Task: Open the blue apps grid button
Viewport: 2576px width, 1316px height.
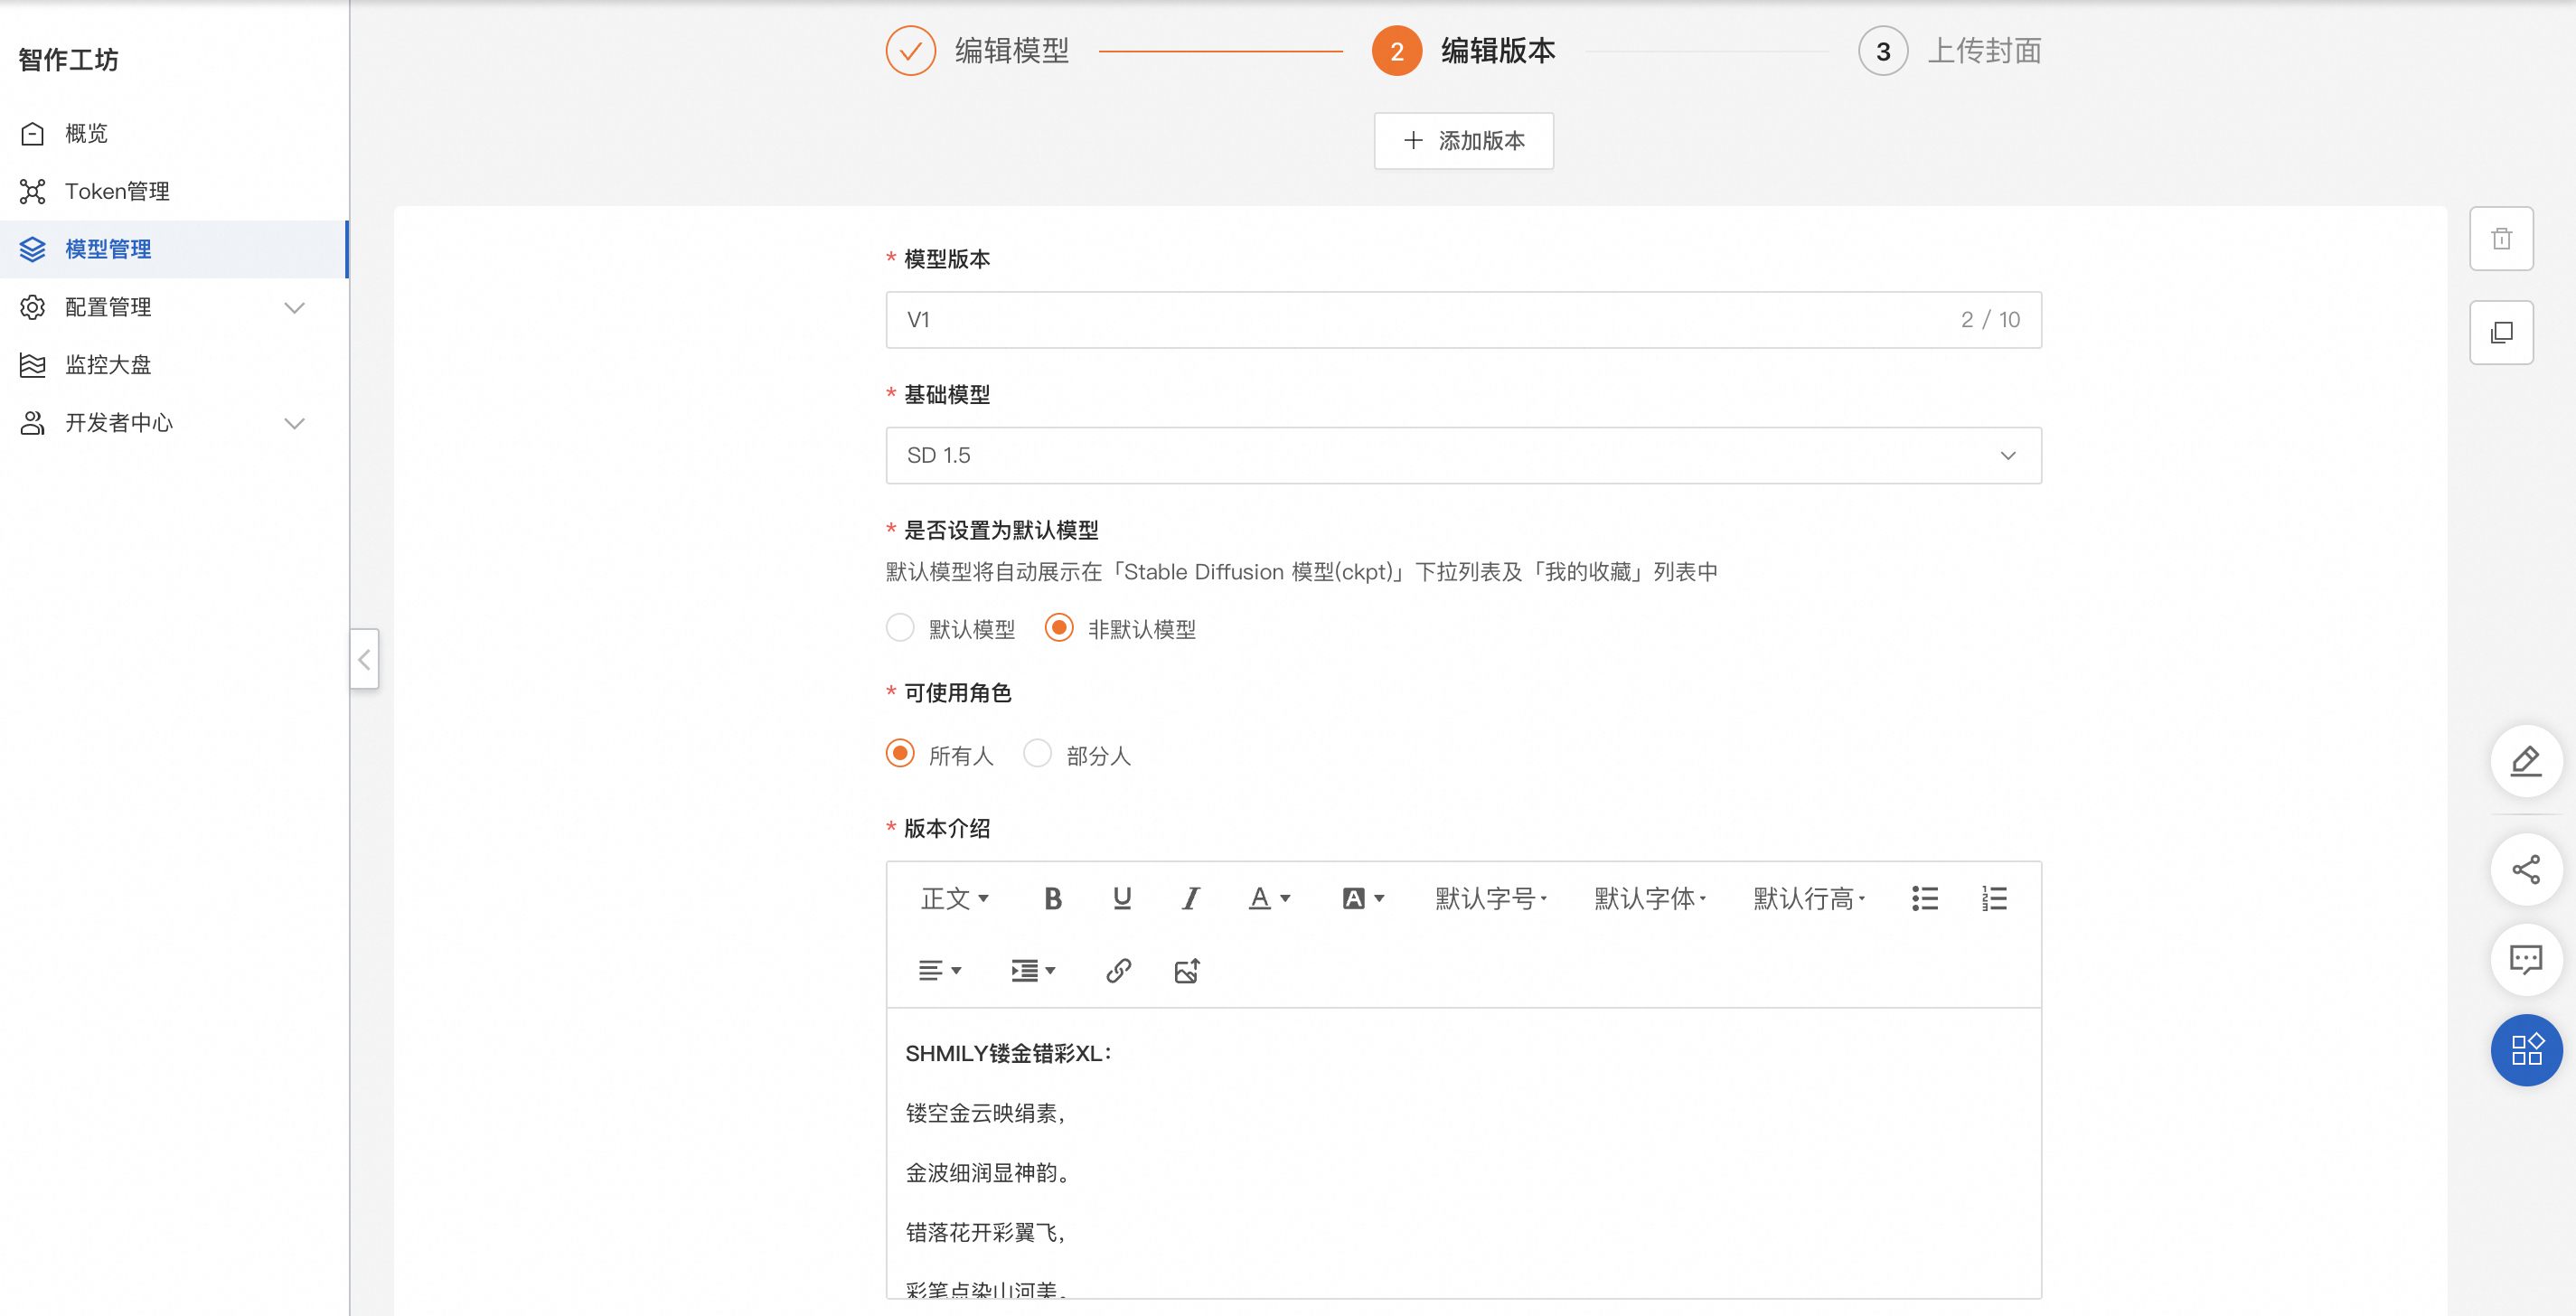Action: [x=2526, y=1049]
